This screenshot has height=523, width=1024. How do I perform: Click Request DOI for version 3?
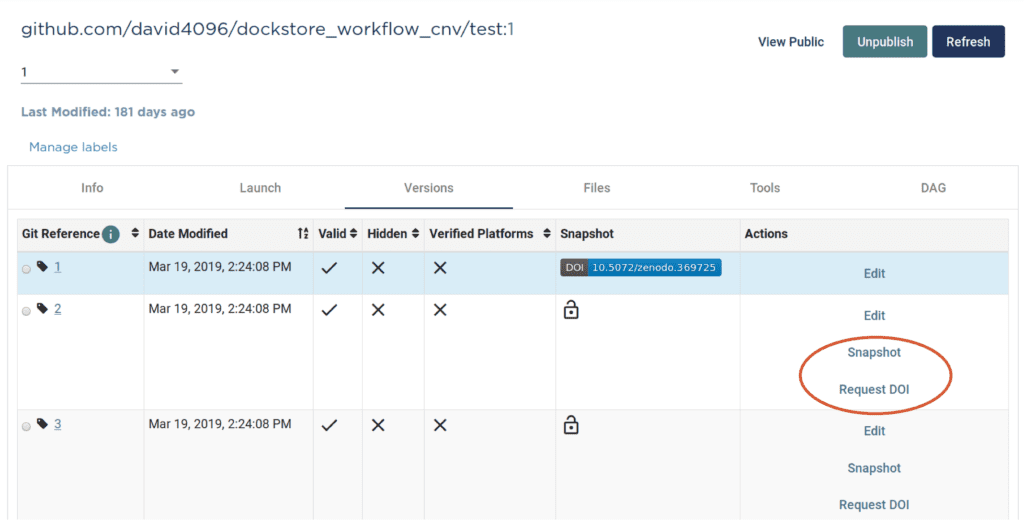[x=874, y=505]
